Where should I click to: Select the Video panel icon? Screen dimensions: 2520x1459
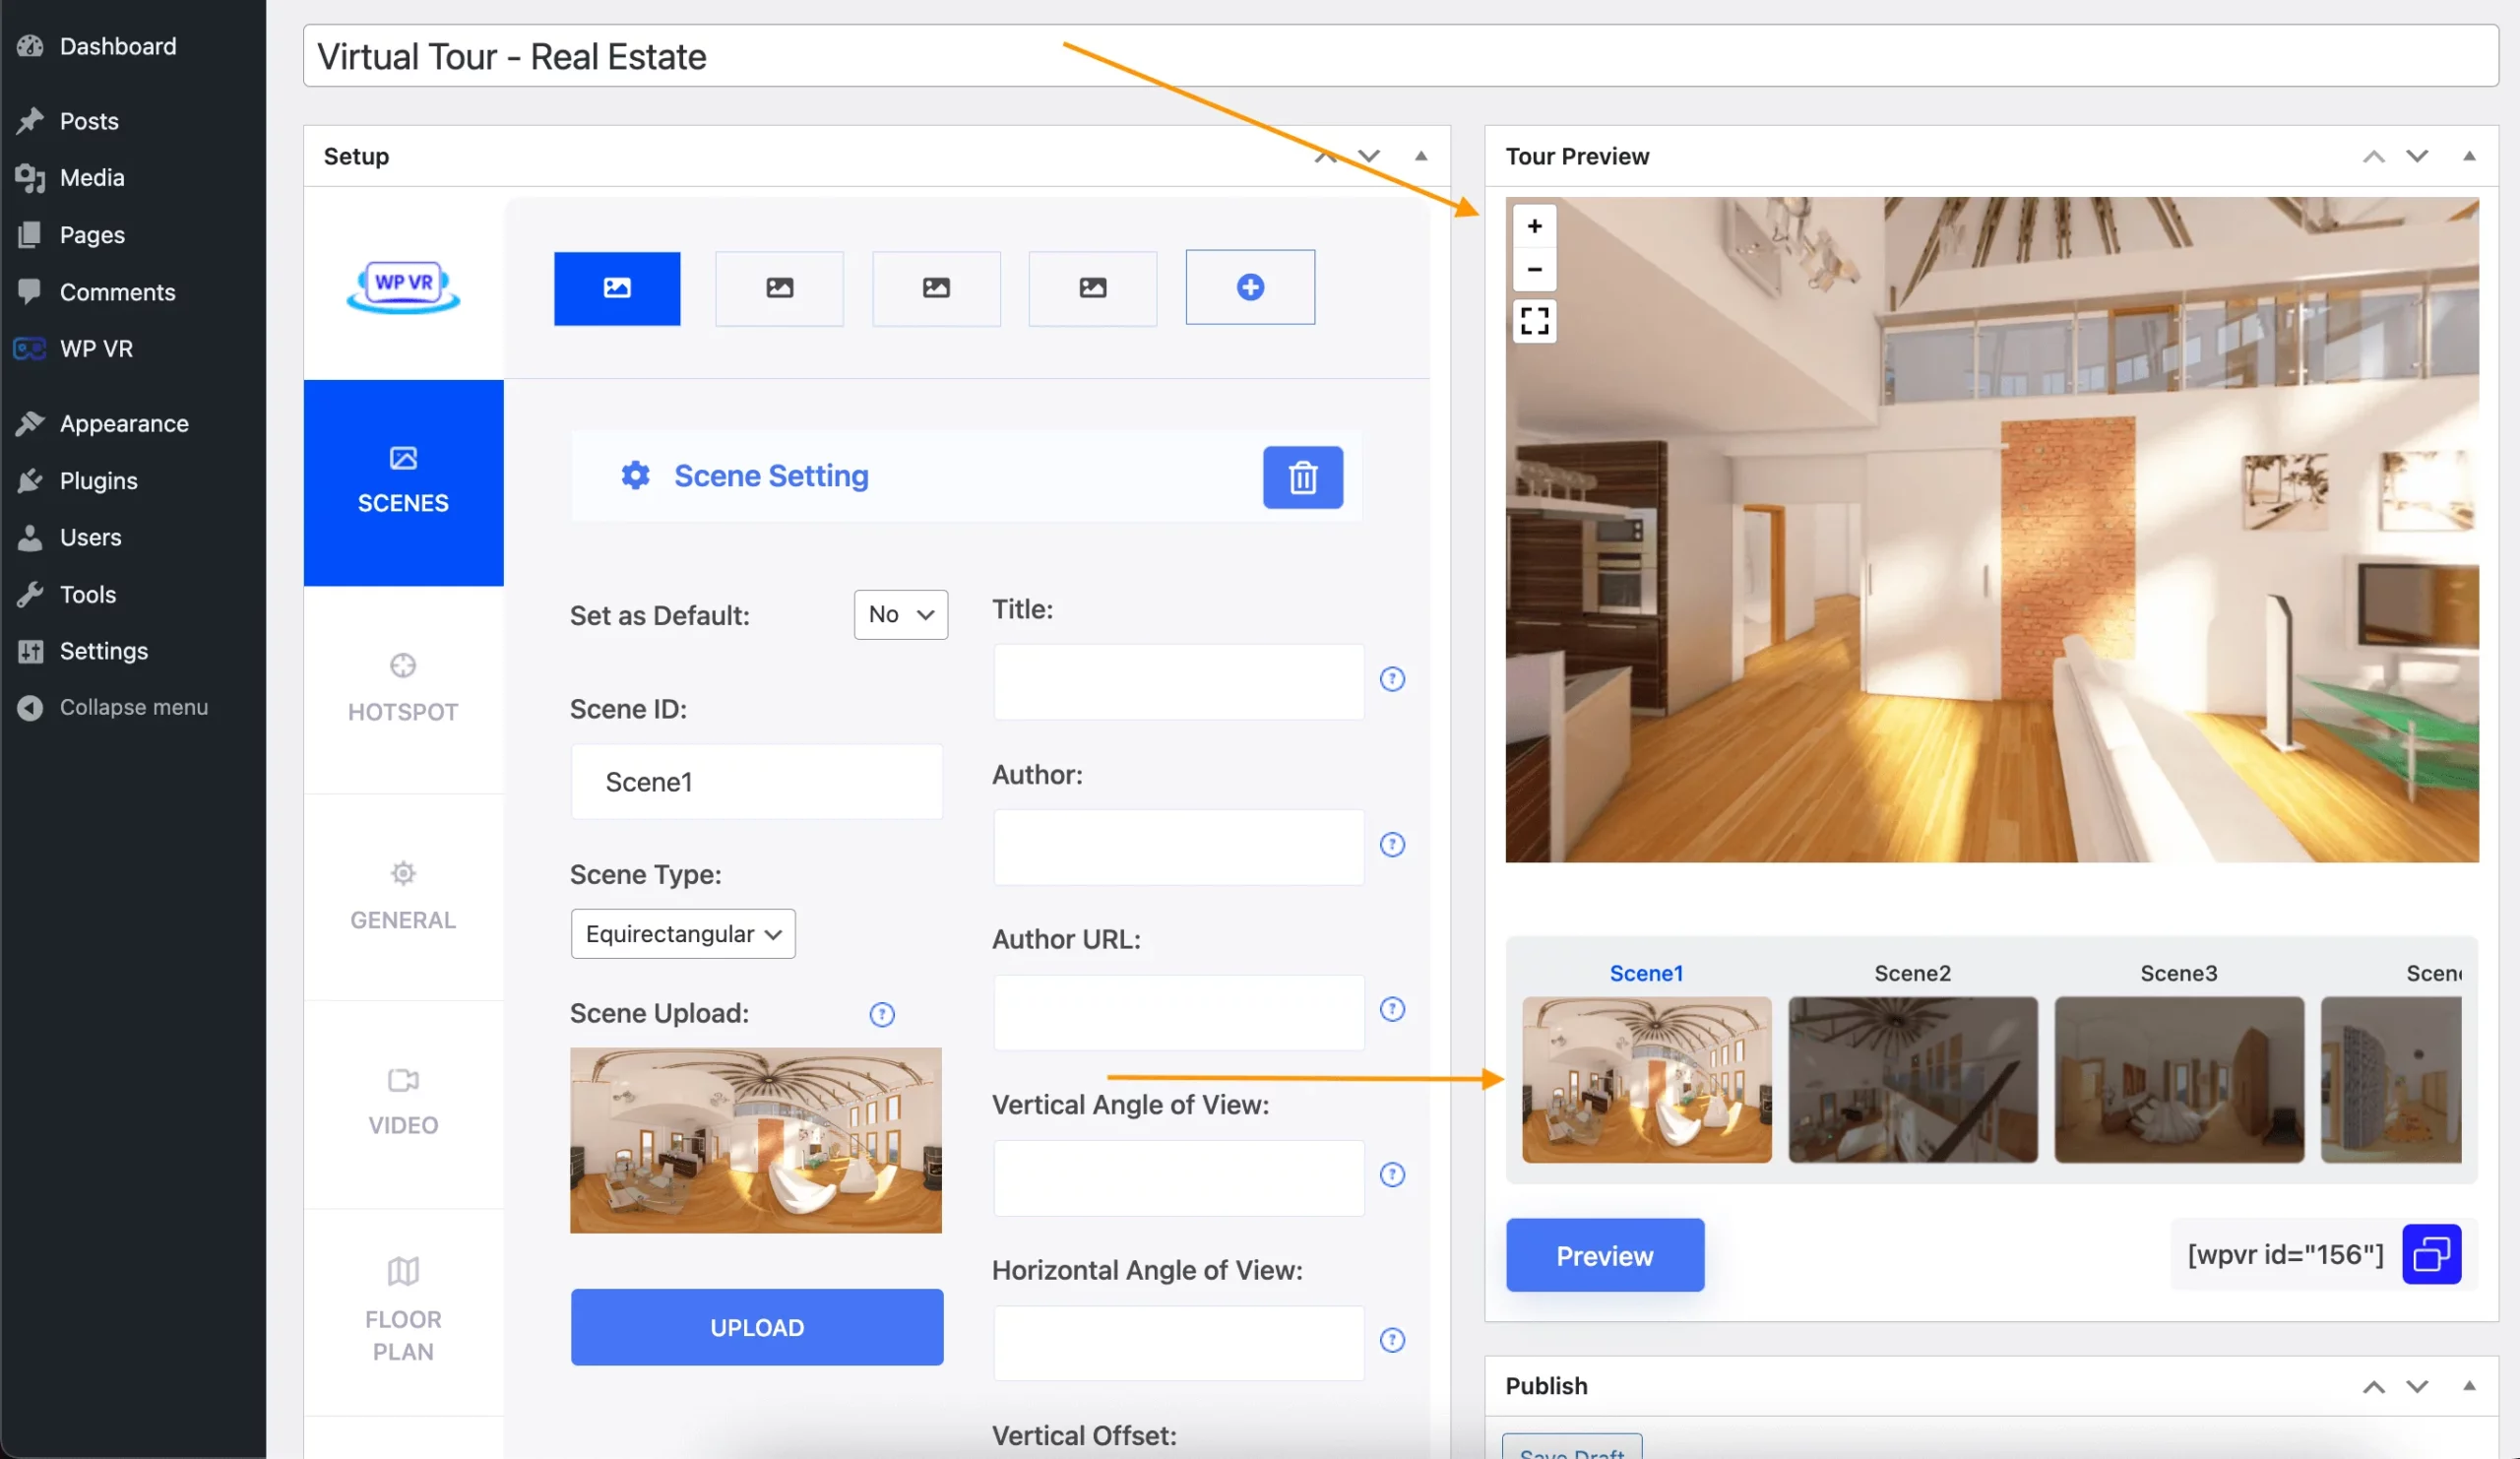(x=402, y=1080)
